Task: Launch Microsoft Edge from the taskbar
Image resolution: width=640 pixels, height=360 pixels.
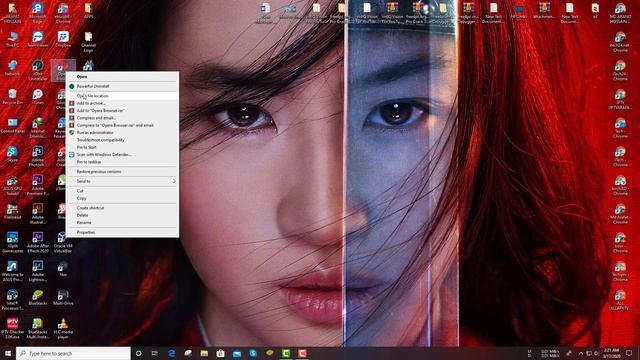Action: [x=171, y=353]
